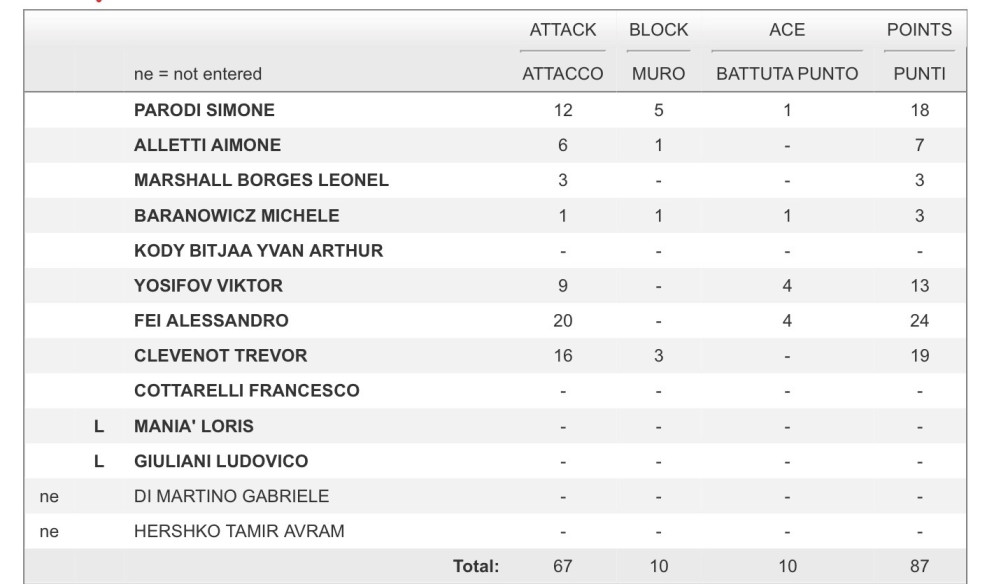Click the BATTUTA PUNTO subheader

(x=787, y=74)
